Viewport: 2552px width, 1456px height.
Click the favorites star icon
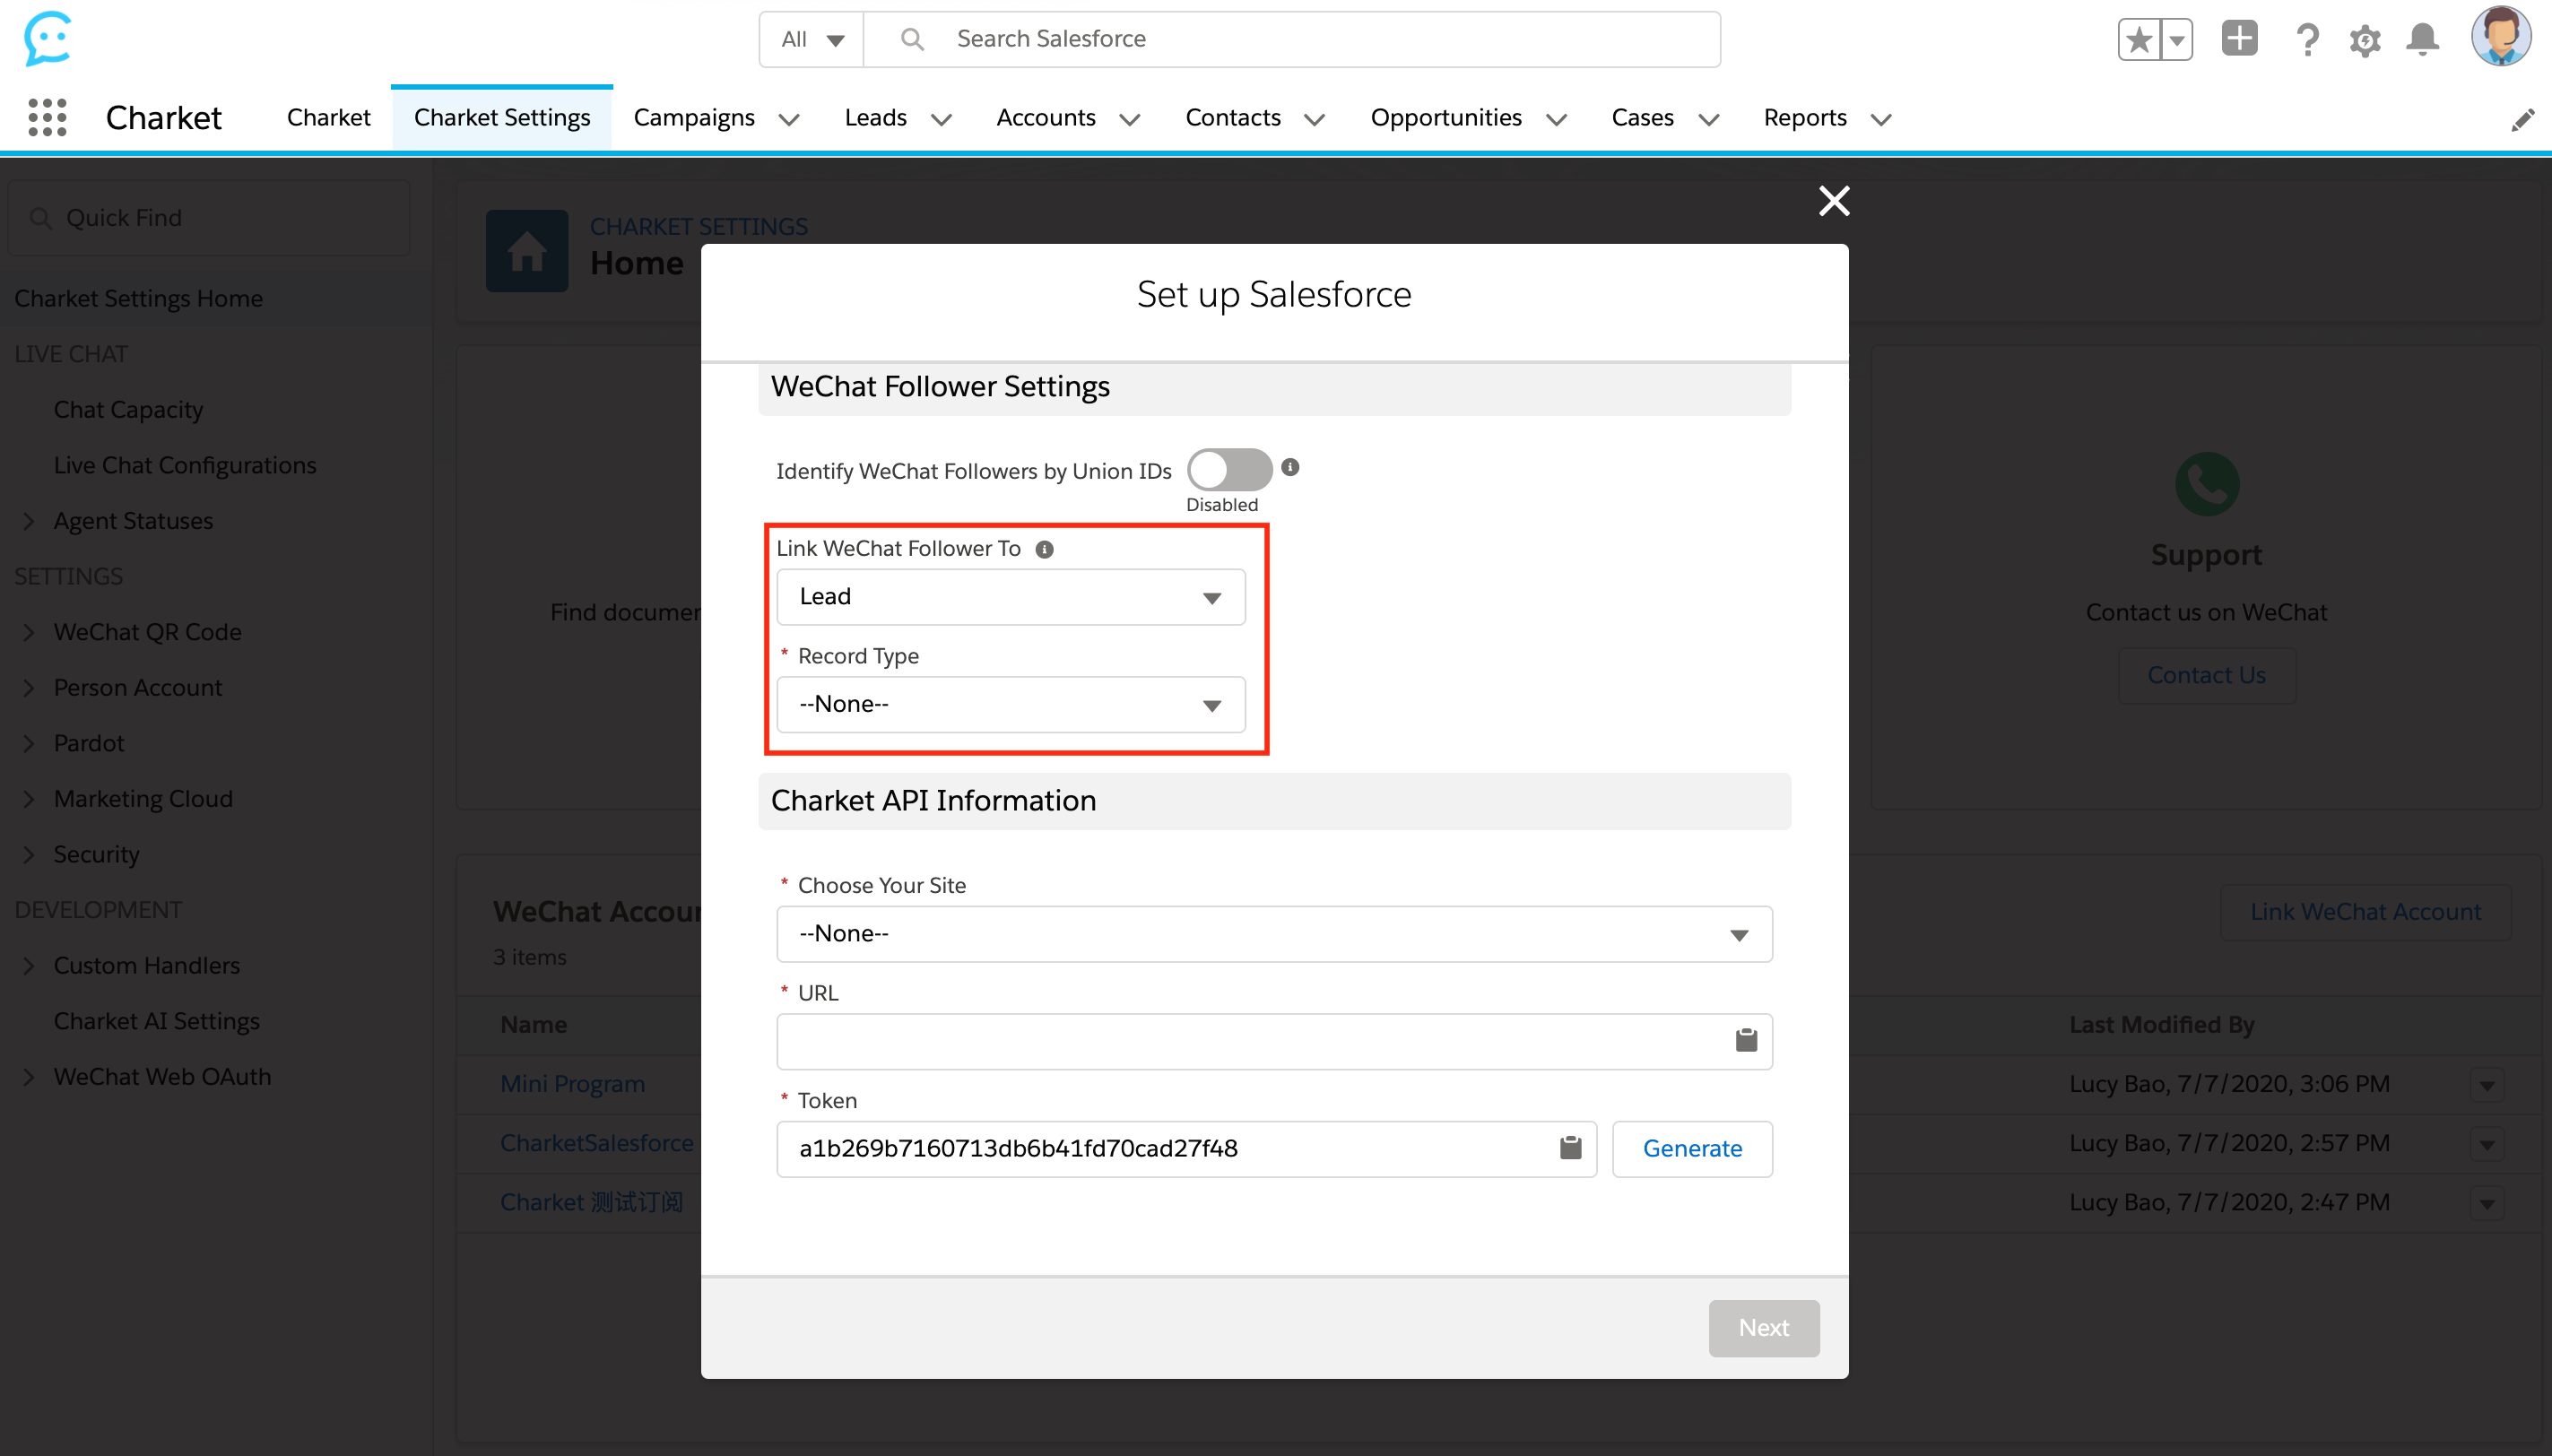point(2139,40)
